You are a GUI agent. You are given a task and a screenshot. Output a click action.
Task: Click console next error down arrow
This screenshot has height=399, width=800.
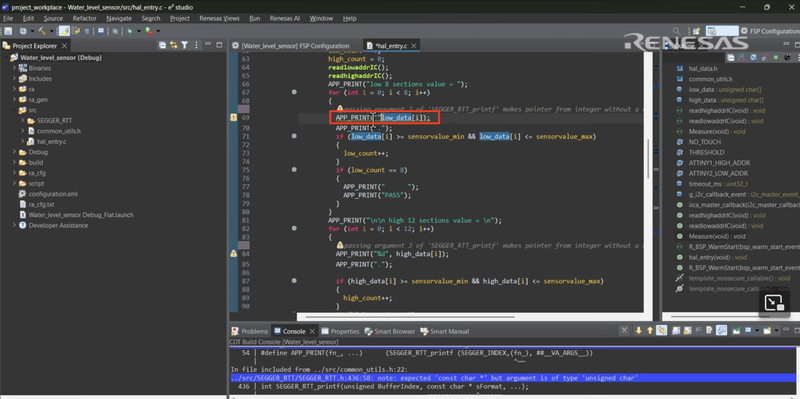[x=638, y=331]
